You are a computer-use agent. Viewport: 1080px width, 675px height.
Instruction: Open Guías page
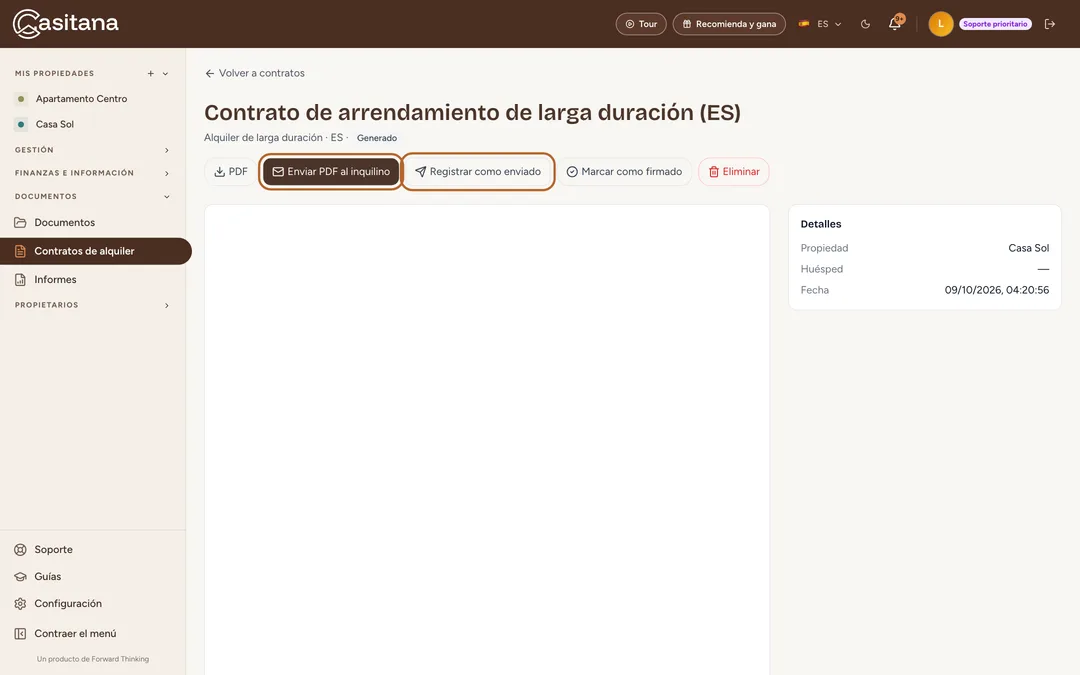pyautogui.click(x=48, y=577)
